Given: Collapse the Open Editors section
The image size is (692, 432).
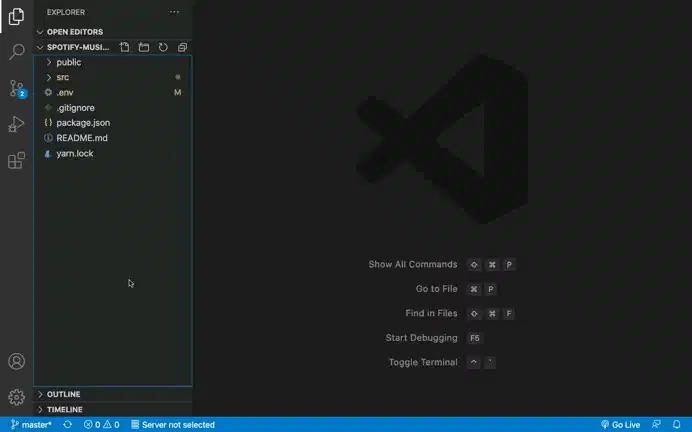Looking at the screenshot, I should [113, 32].
